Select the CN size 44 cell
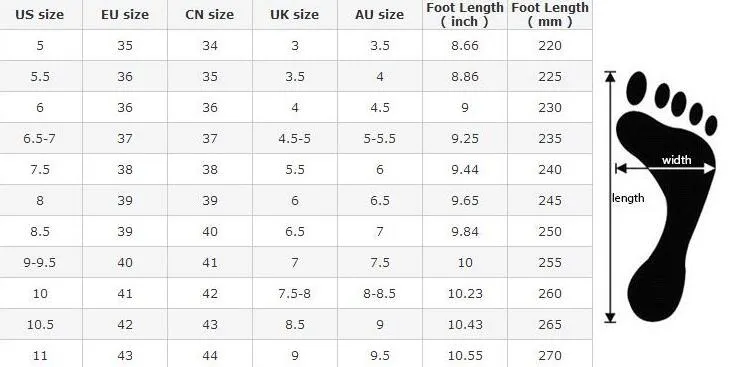Image resolution: width=730 pixels, height=367 pixels. tap(210, 355)
